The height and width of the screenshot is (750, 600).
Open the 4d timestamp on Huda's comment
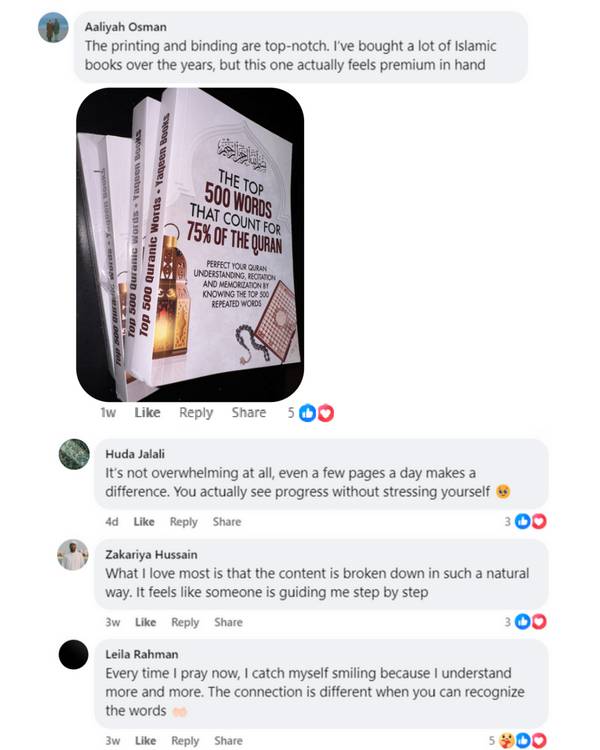click(112, 521)
